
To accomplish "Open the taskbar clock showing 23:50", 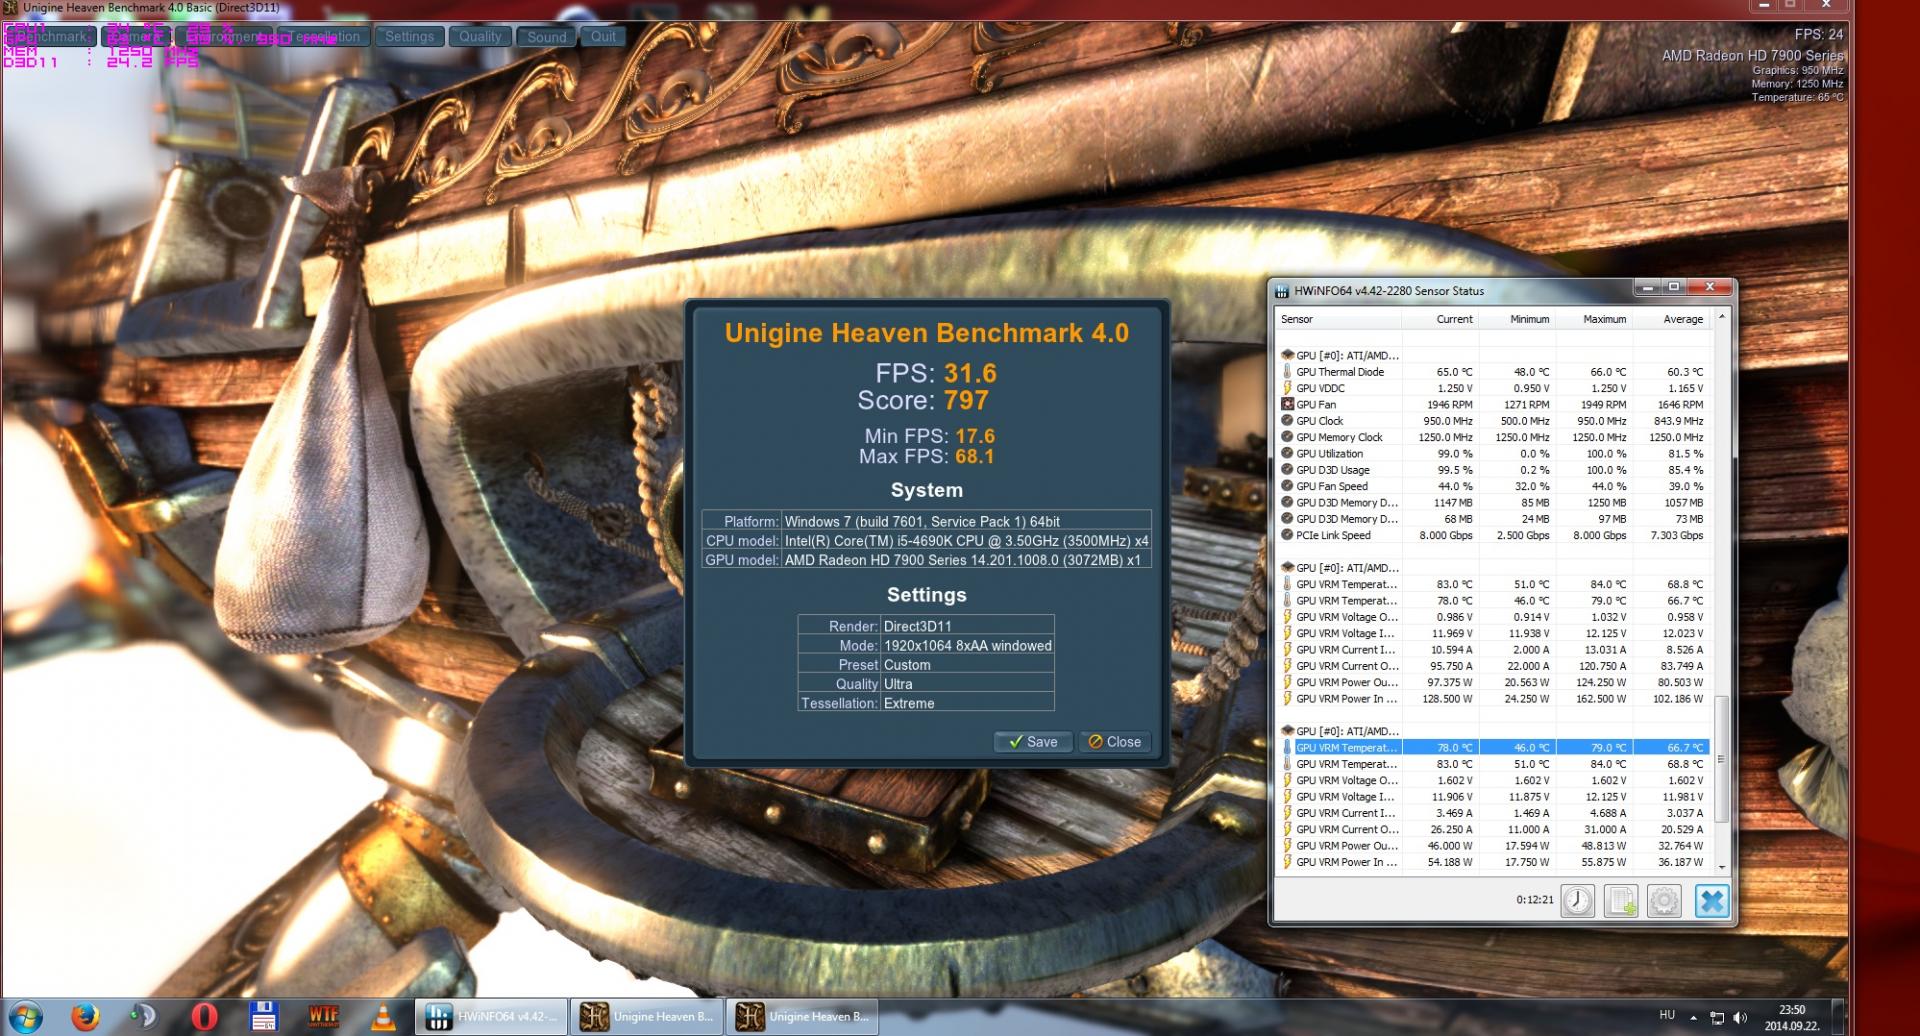I will coord(1792,1018).
